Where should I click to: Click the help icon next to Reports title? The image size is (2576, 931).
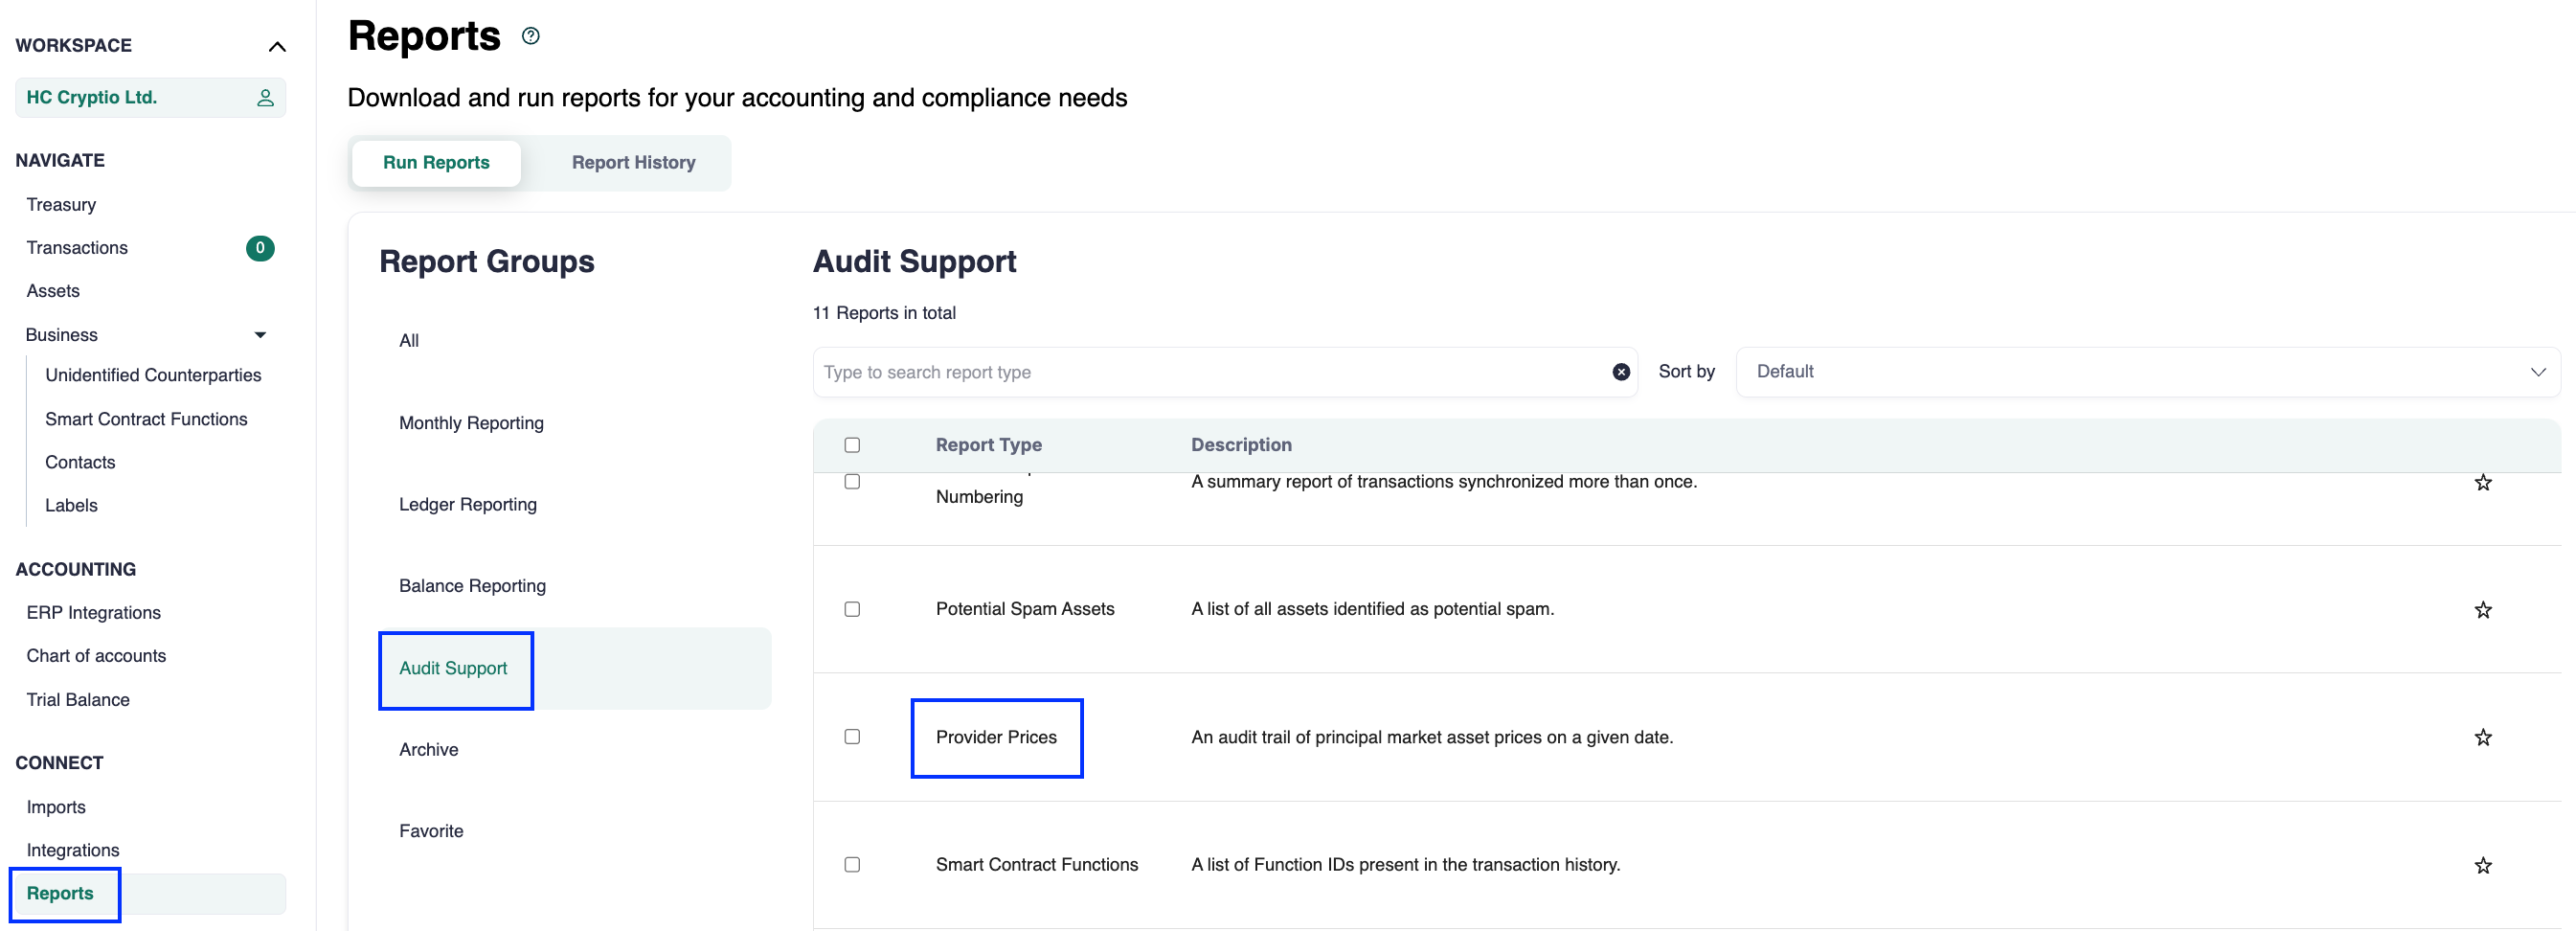(x=531, y=36)
